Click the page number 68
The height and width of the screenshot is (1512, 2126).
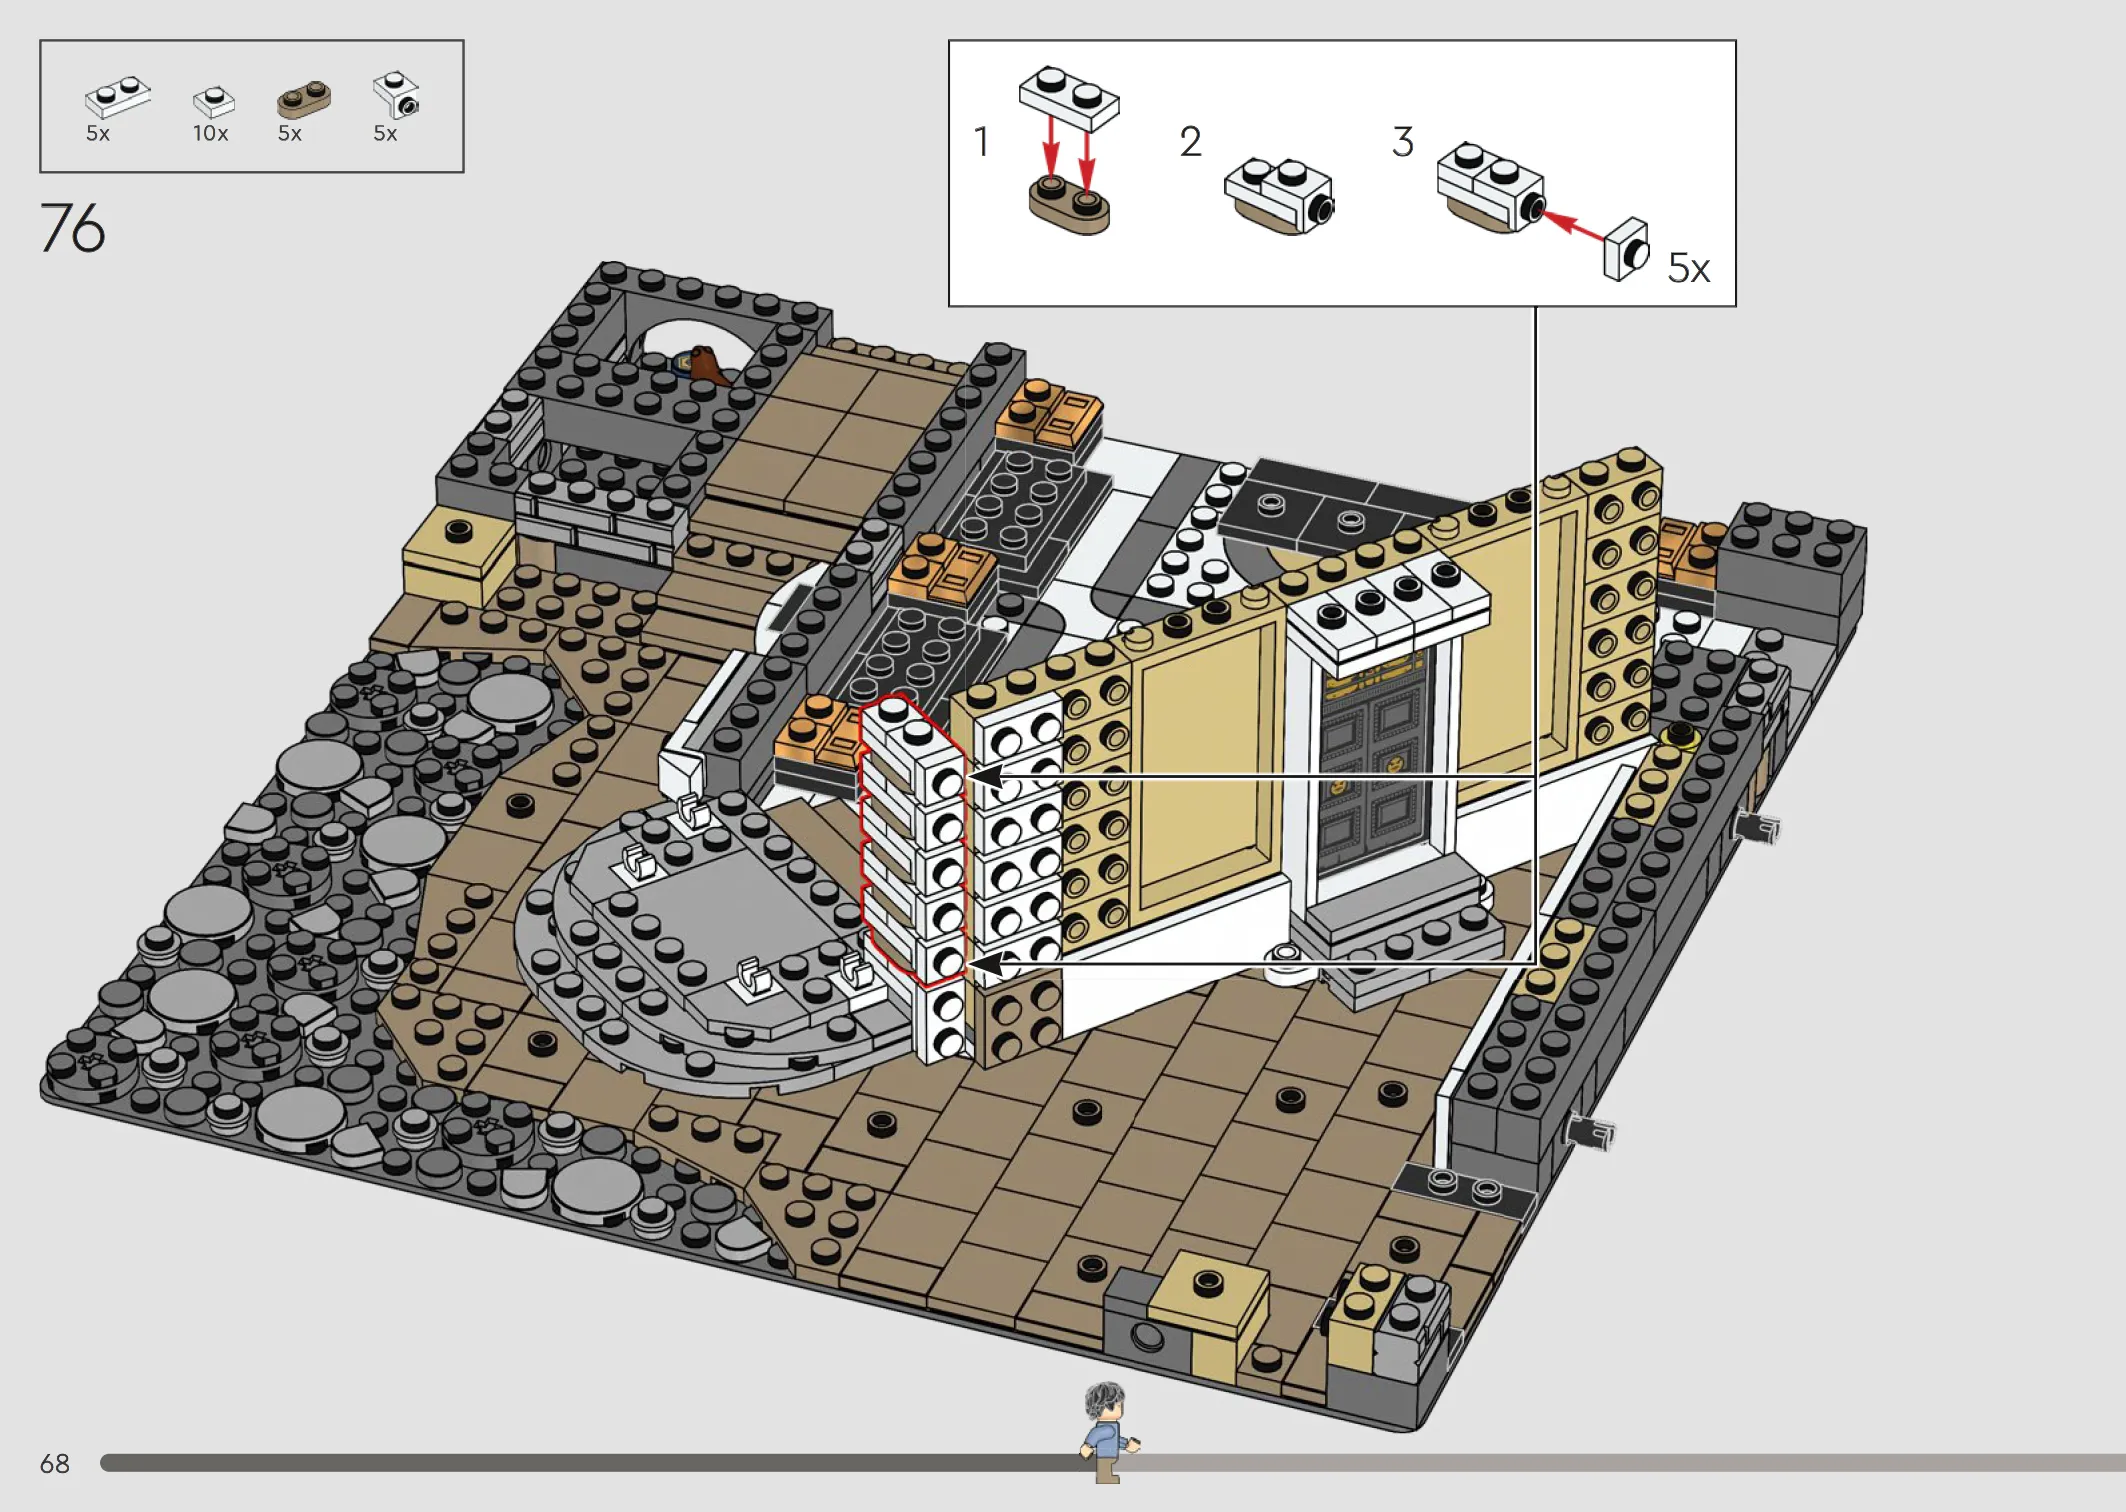pyautogui.click(x=55, y=1464)
